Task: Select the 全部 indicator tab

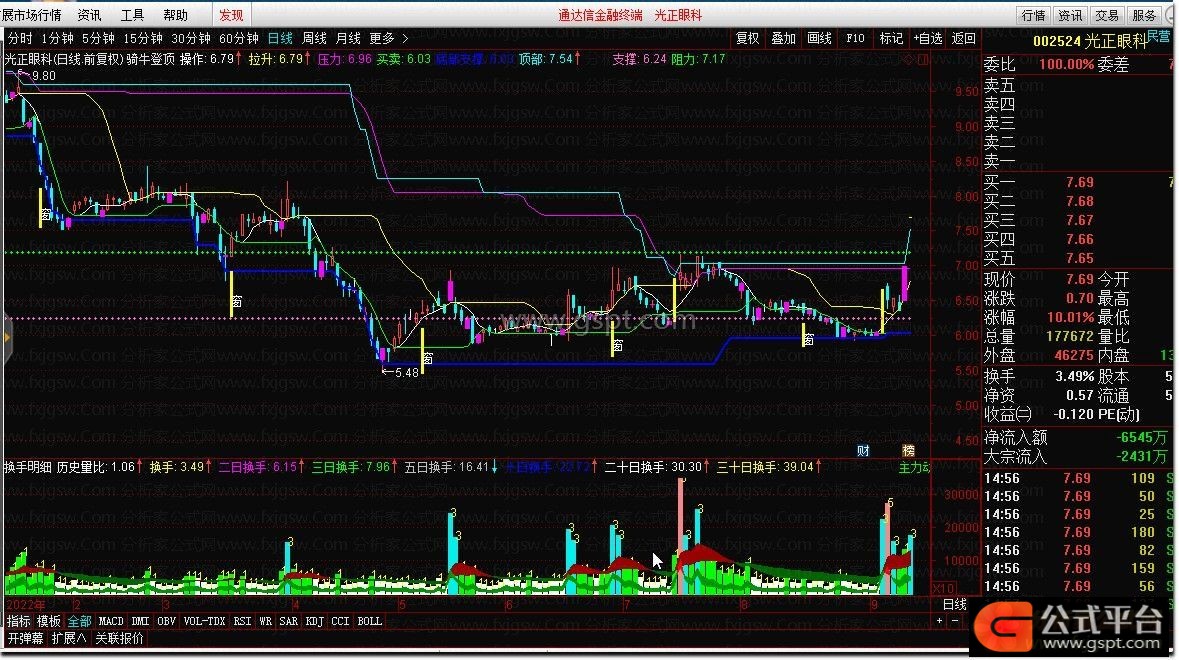Action: pos(79,621)
